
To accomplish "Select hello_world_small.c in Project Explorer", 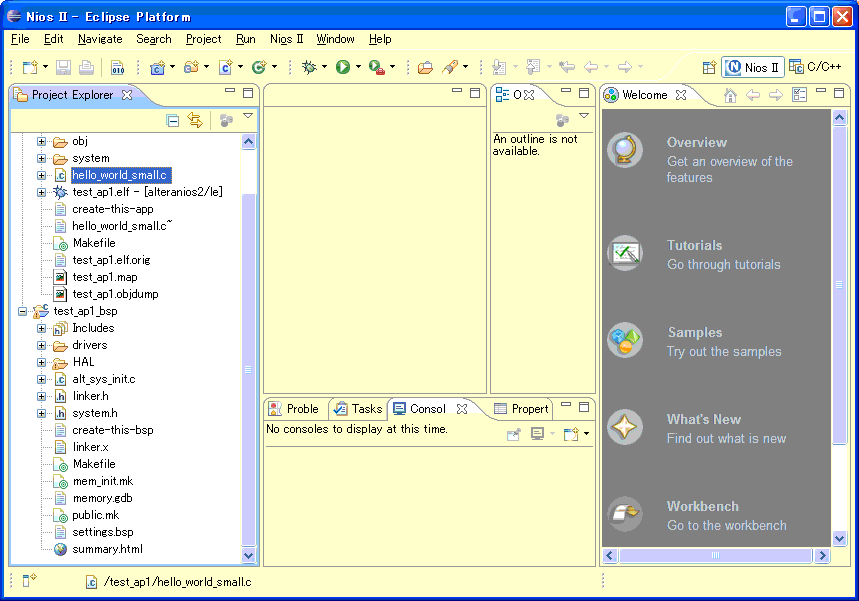I will click(119, 175).
